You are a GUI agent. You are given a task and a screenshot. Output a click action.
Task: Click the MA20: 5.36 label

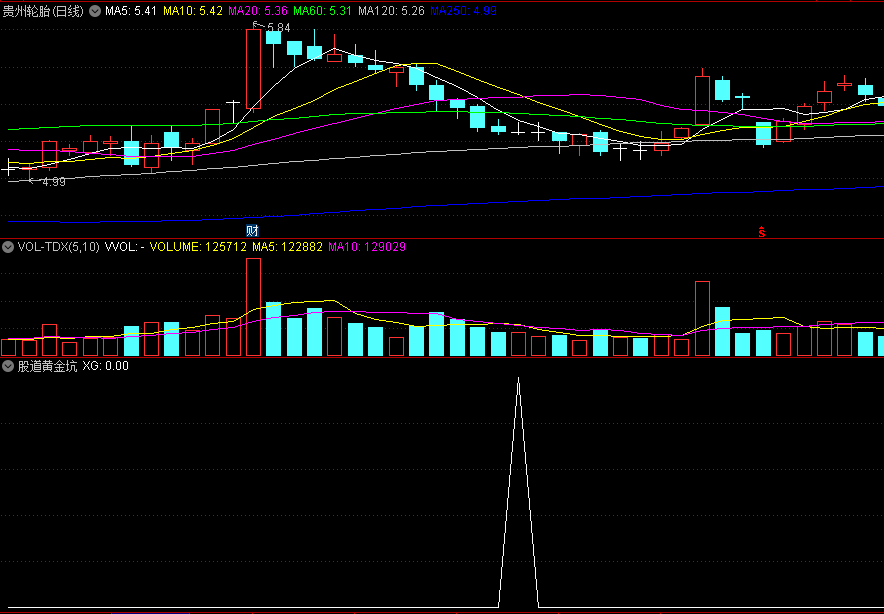coord(258,11)
